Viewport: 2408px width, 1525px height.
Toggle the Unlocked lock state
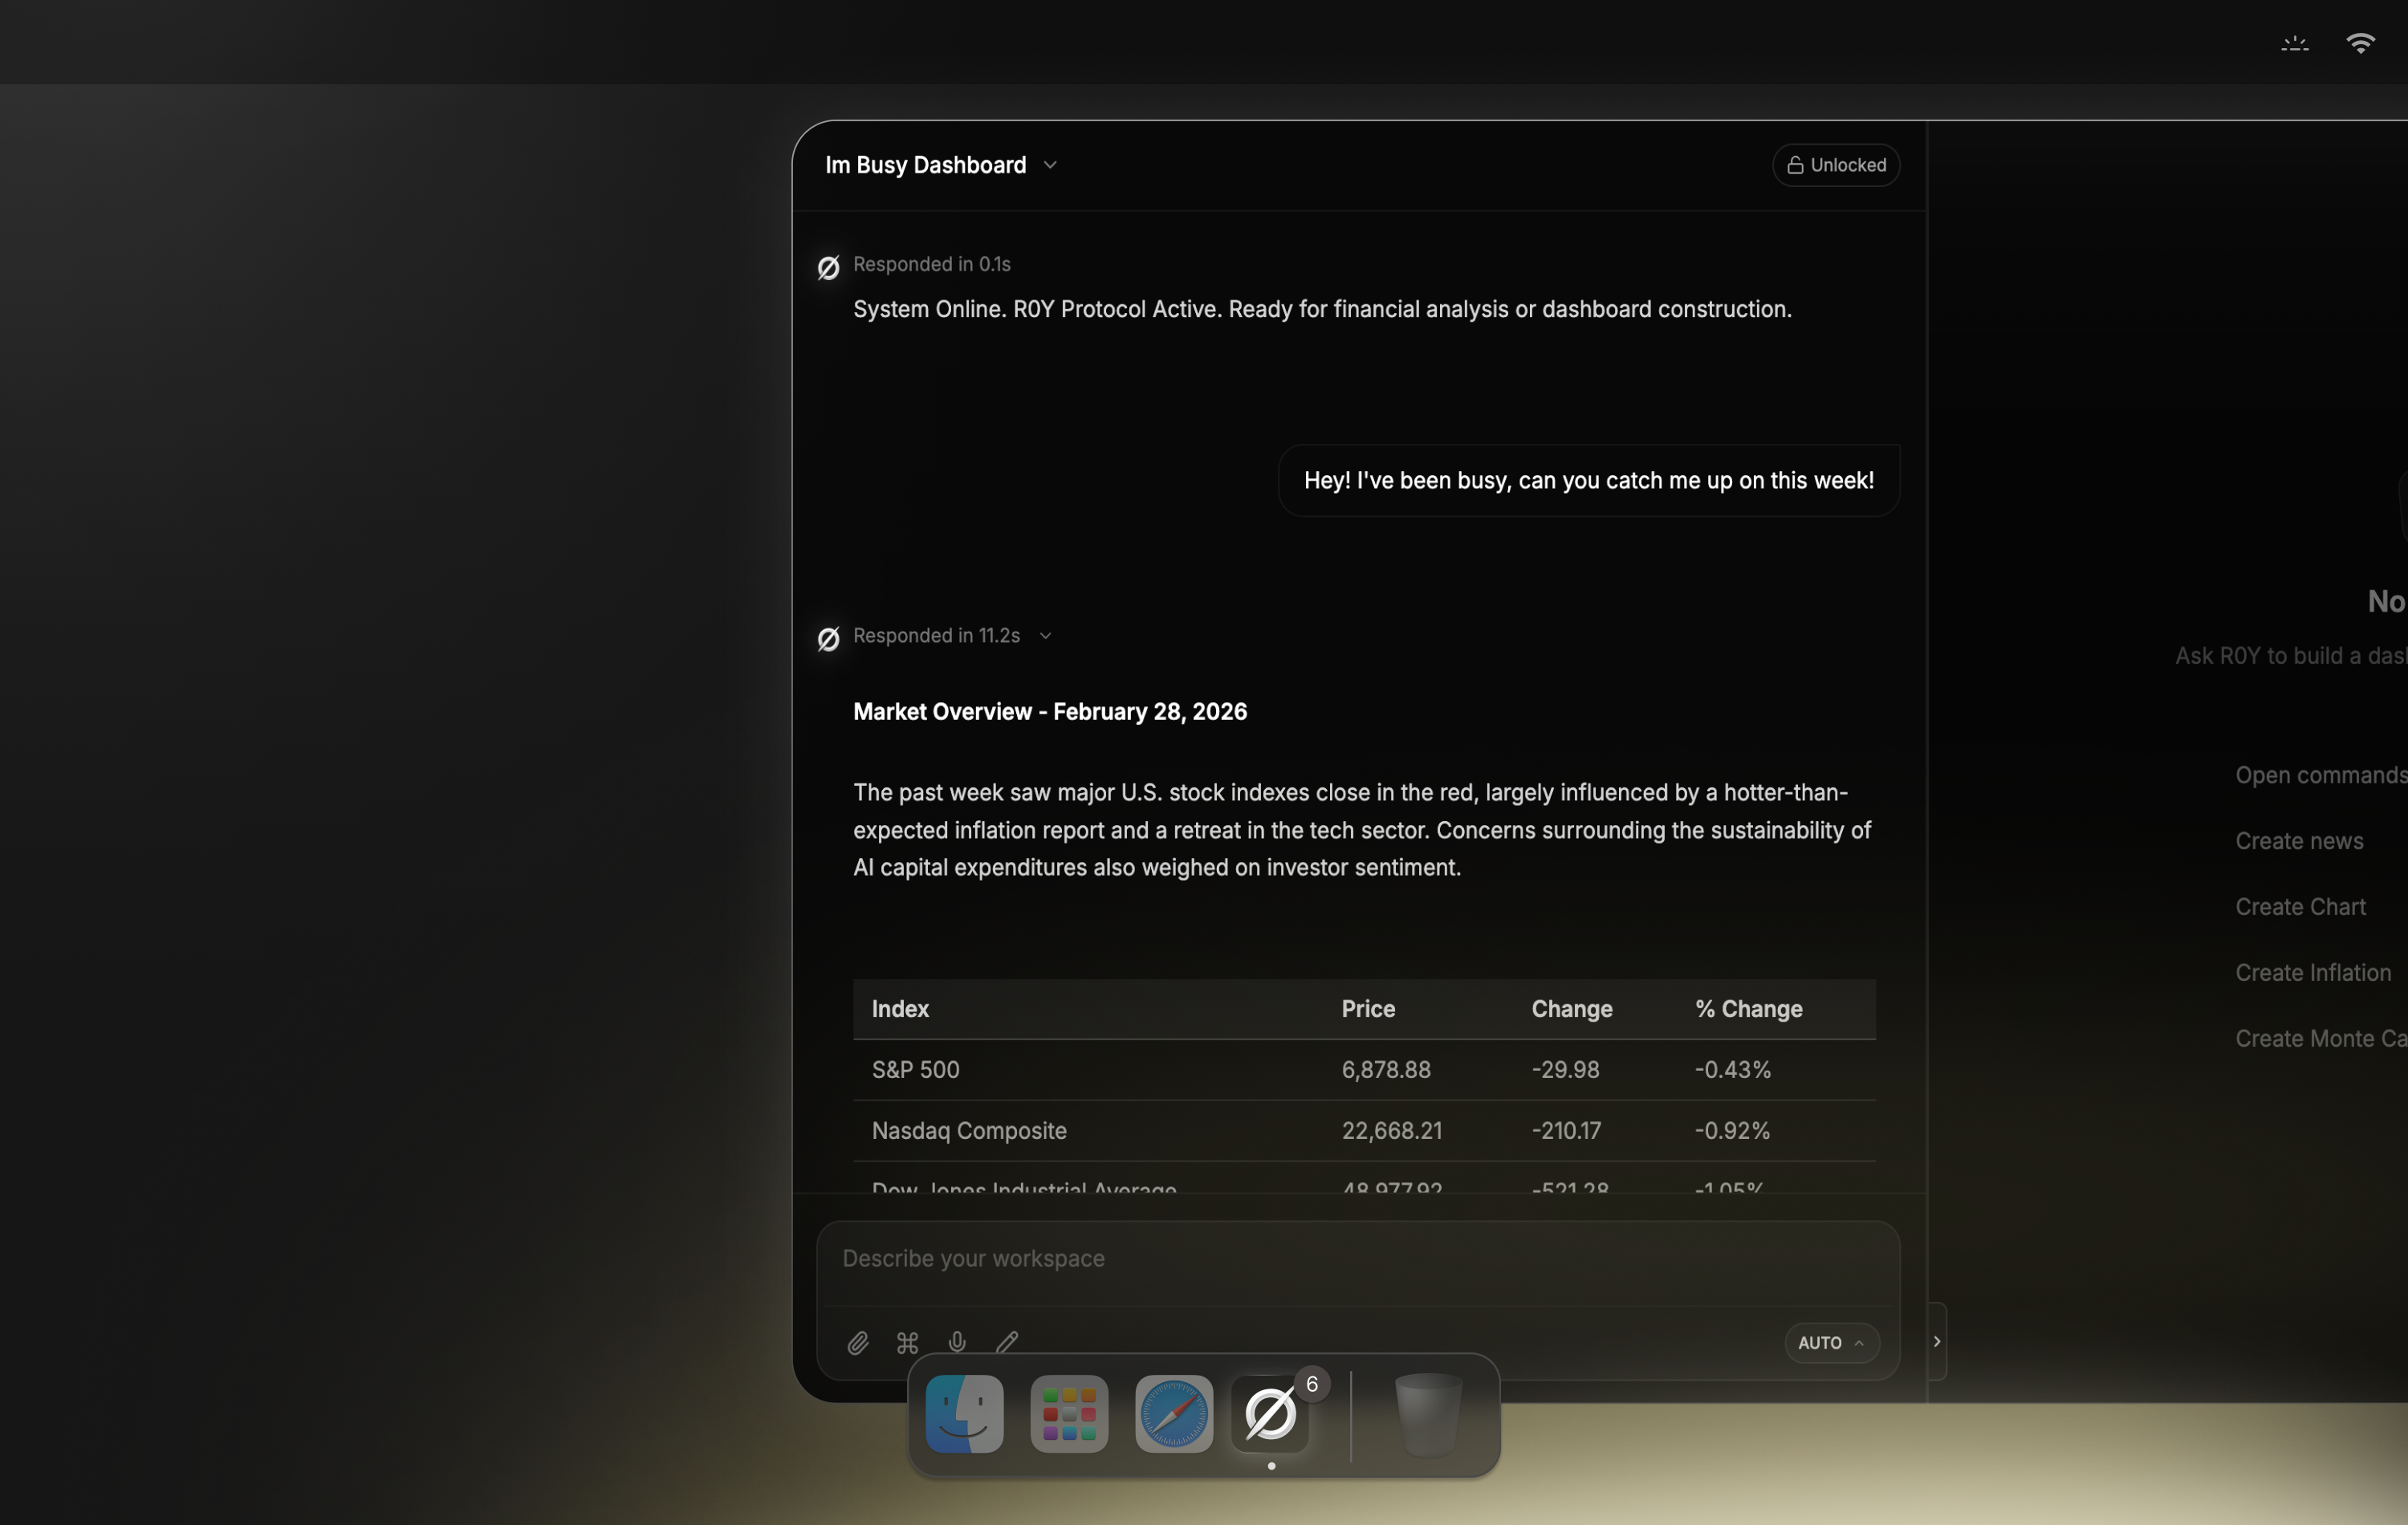coord(1836,164)
